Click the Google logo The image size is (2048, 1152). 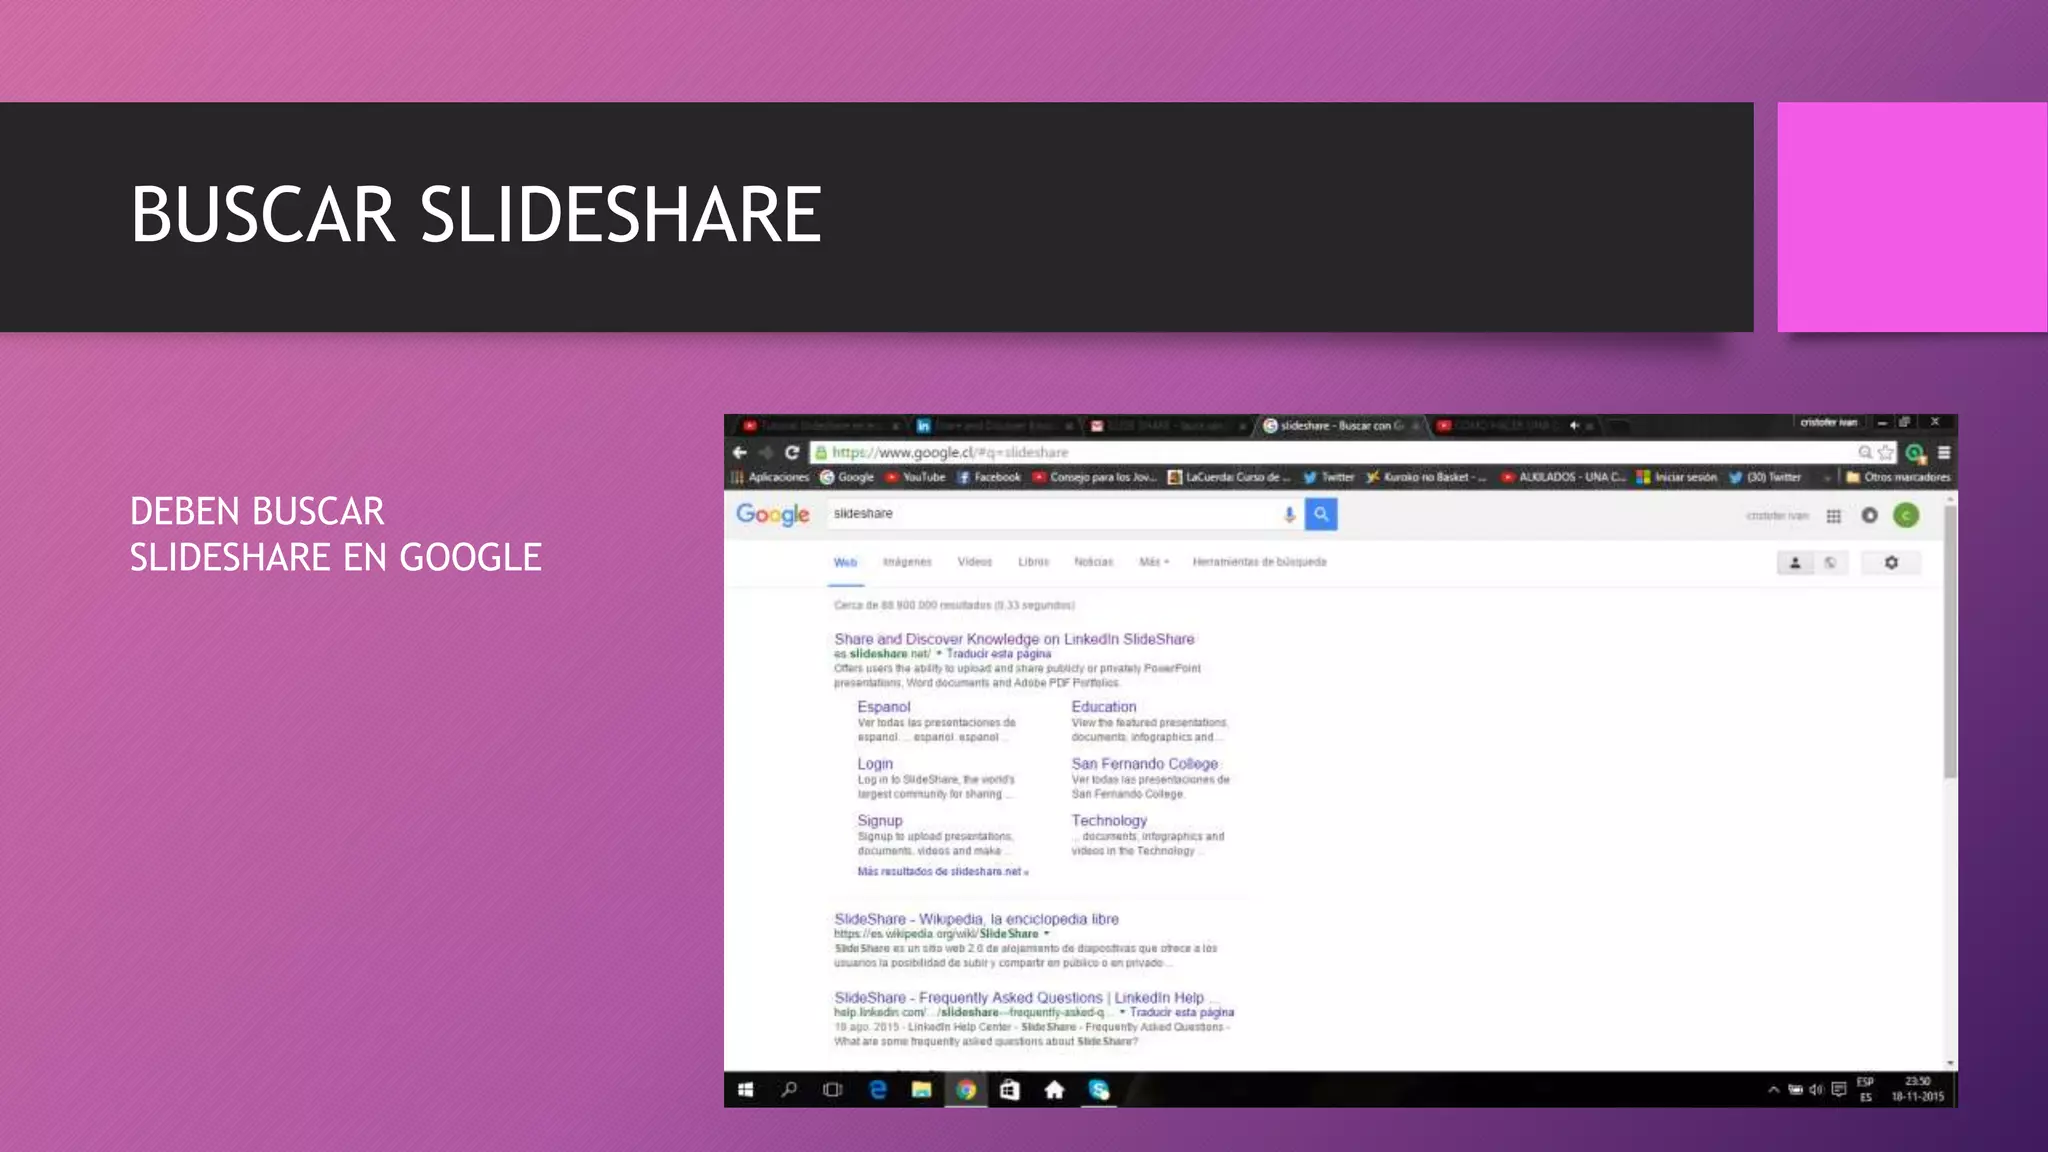point(772,514)
